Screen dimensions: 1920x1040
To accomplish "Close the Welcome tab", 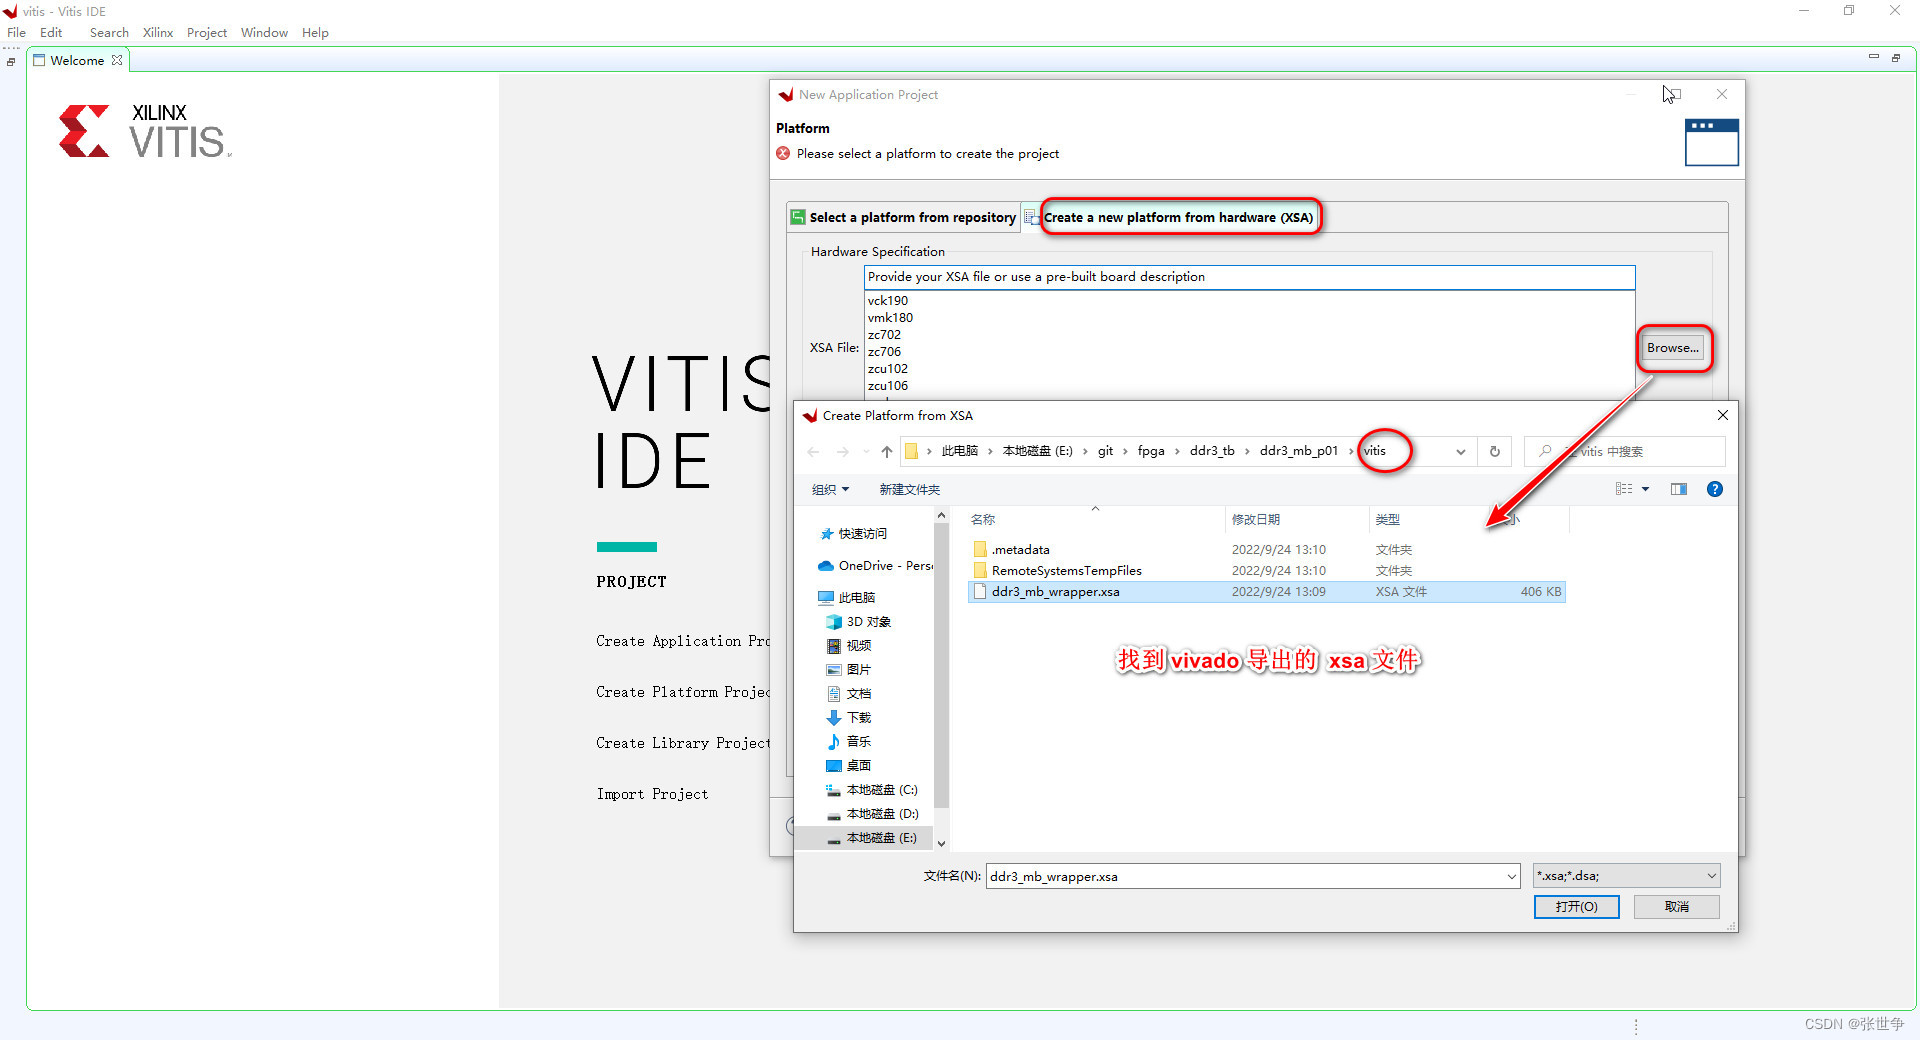I will coord(117,60).
